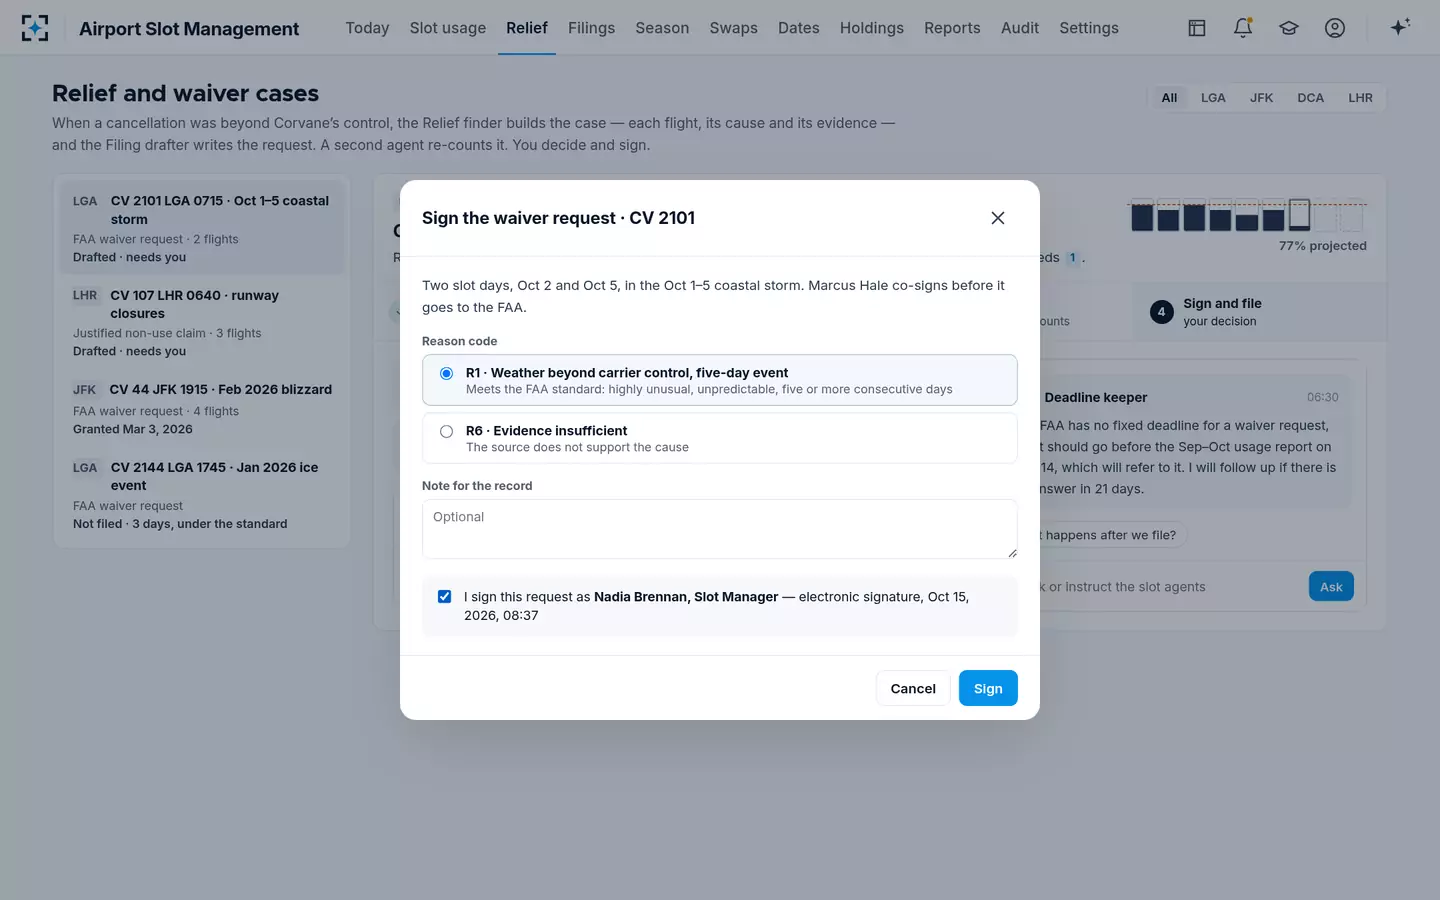Viewport: 1440px width, 900px height.
Task: Open the Swaps tab
Action: [x=734, y=28]
